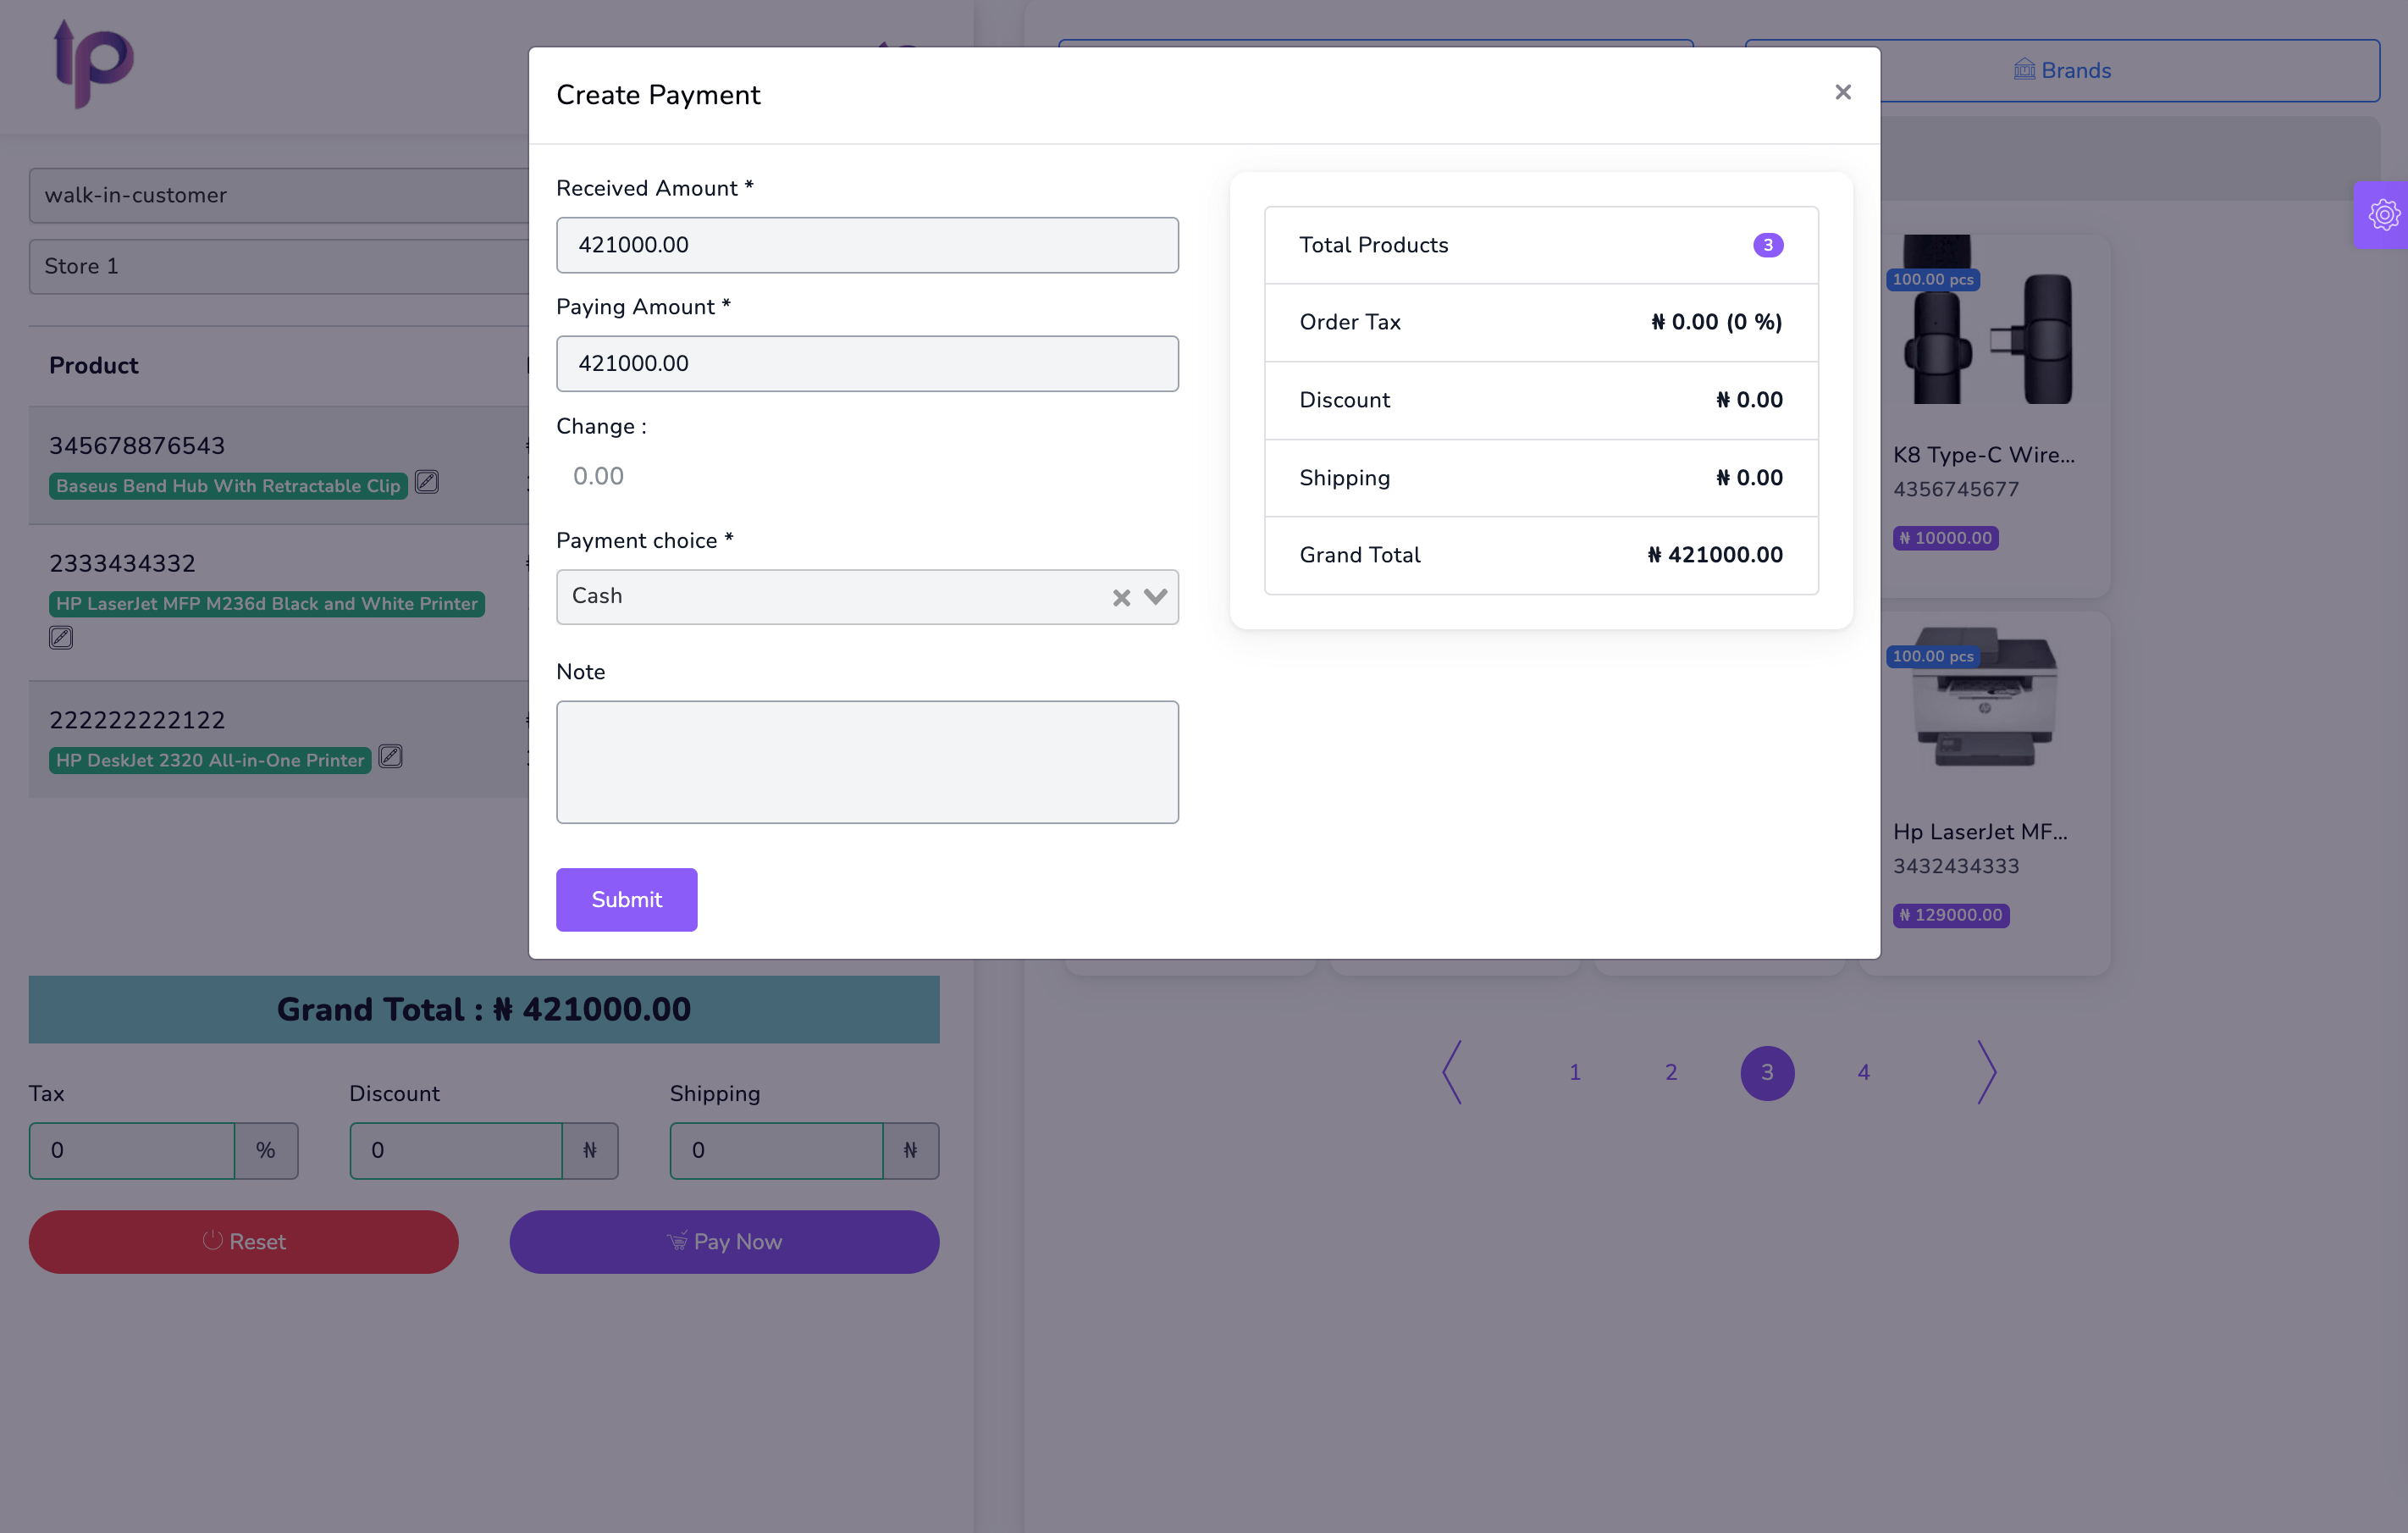The image size is (2408, 1533).
Task: Click the ₦ 10000.00 price tag
Action: 1946,538
